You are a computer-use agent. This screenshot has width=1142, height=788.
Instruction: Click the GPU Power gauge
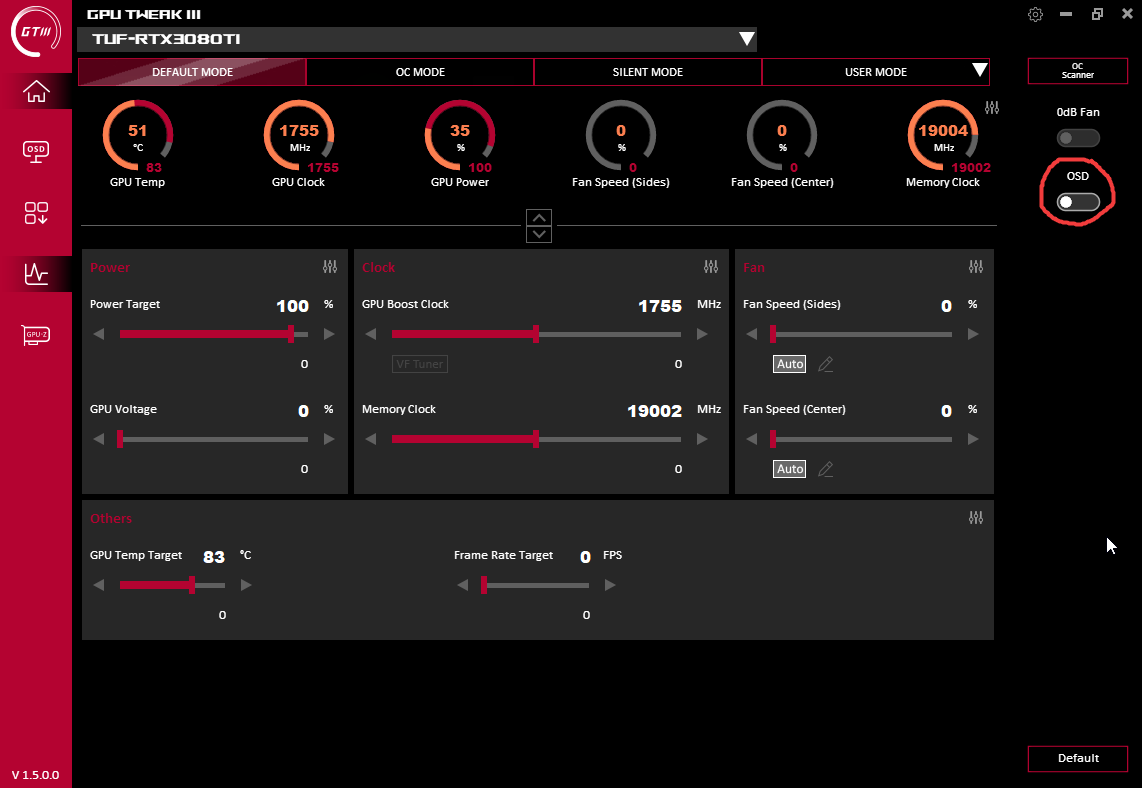(460, 135)
